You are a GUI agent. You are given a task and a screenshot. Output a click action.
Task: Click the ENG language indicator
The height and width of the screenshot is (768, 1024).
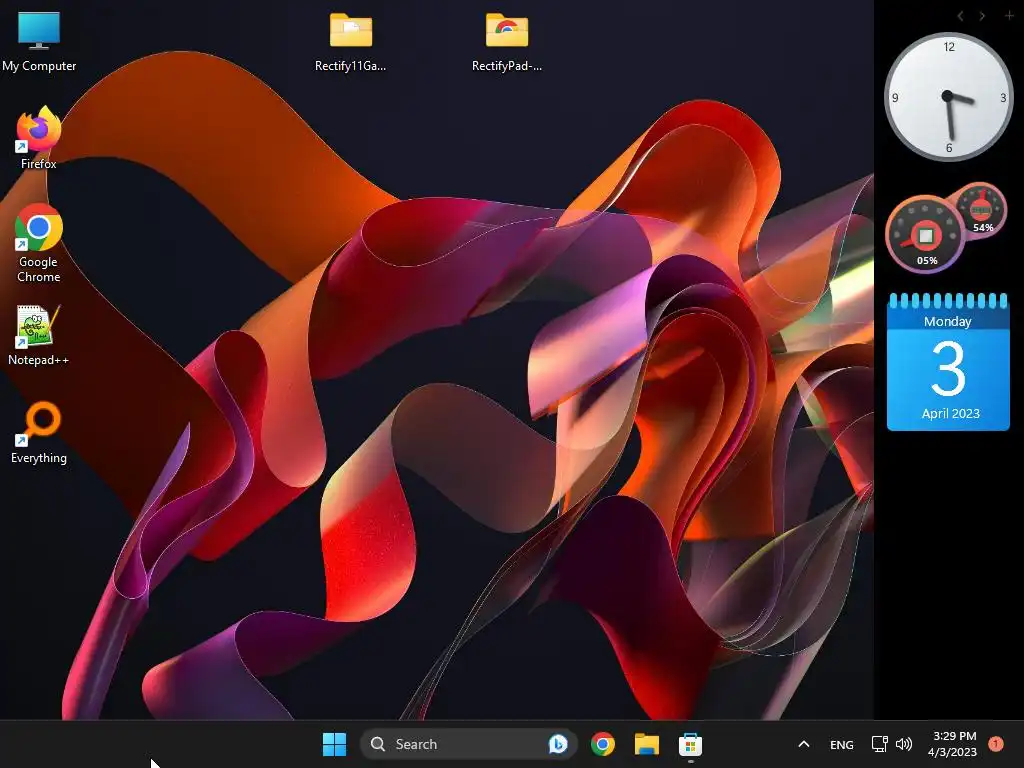pos(841,744)
